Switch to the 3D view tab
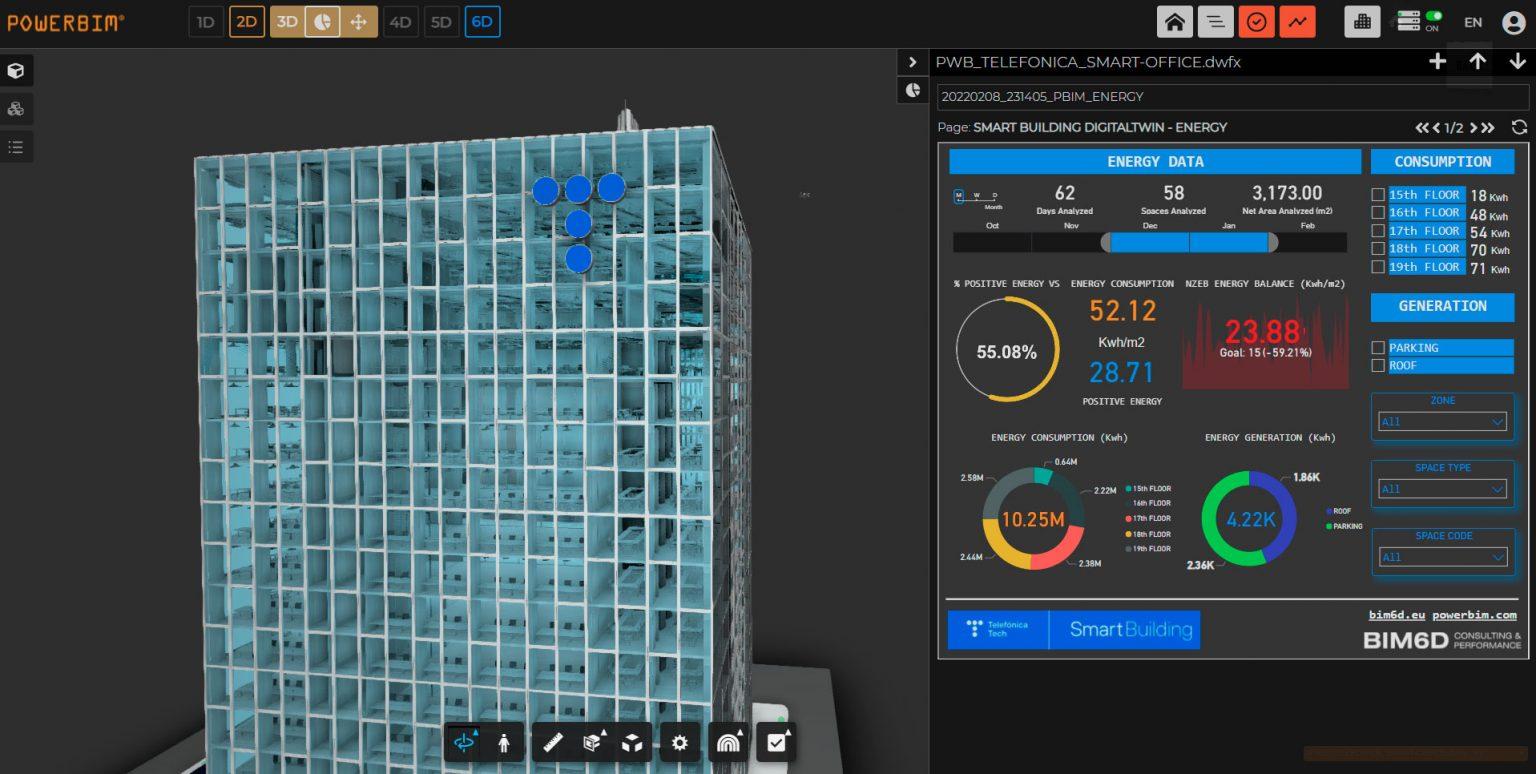The height and width of the screenshot is (774, 1536). click(x=286, y=19)
